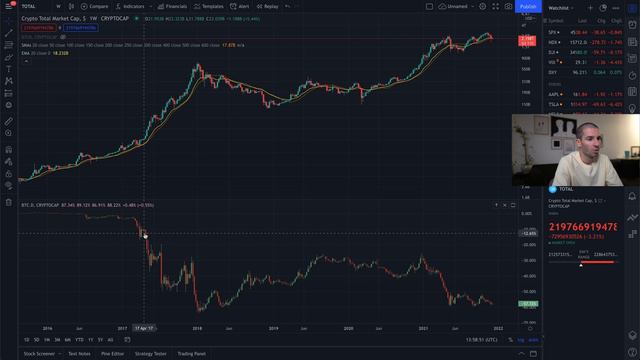Toggle magnet mode
This screenshot has width=640, height=360.
9,149
